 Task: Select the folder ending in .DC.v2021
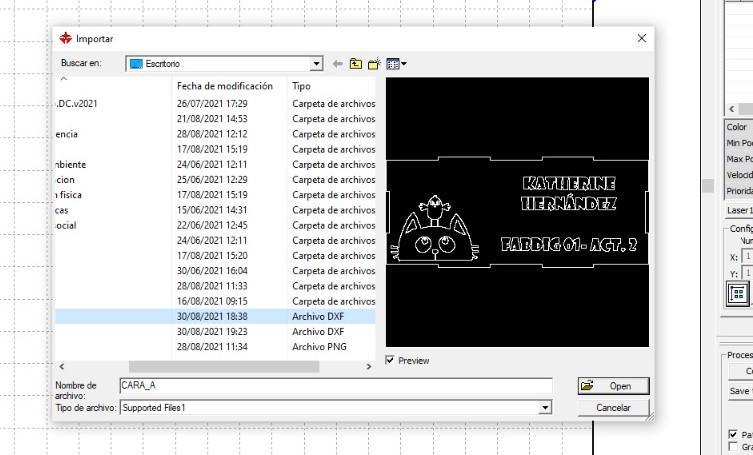(x=215, y=103)
